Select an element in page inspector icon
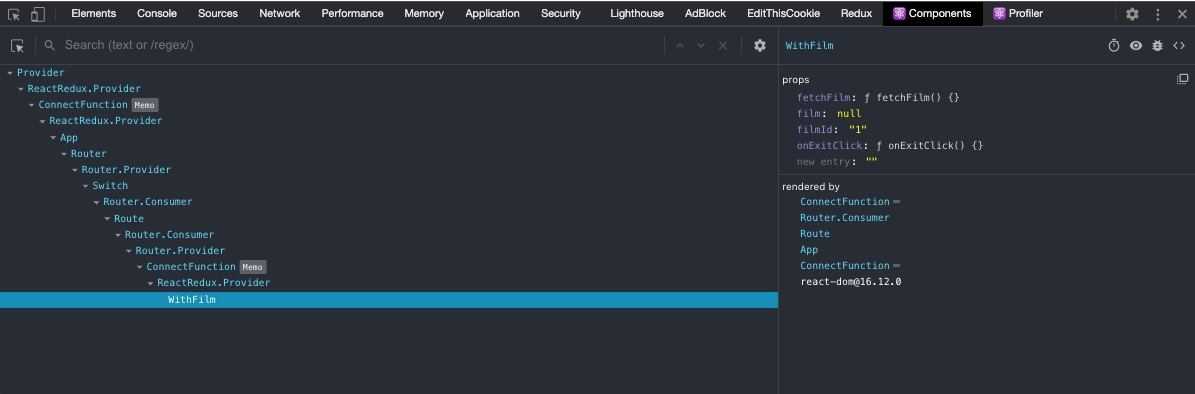The image size is (1195, 394). click(14, 14)
